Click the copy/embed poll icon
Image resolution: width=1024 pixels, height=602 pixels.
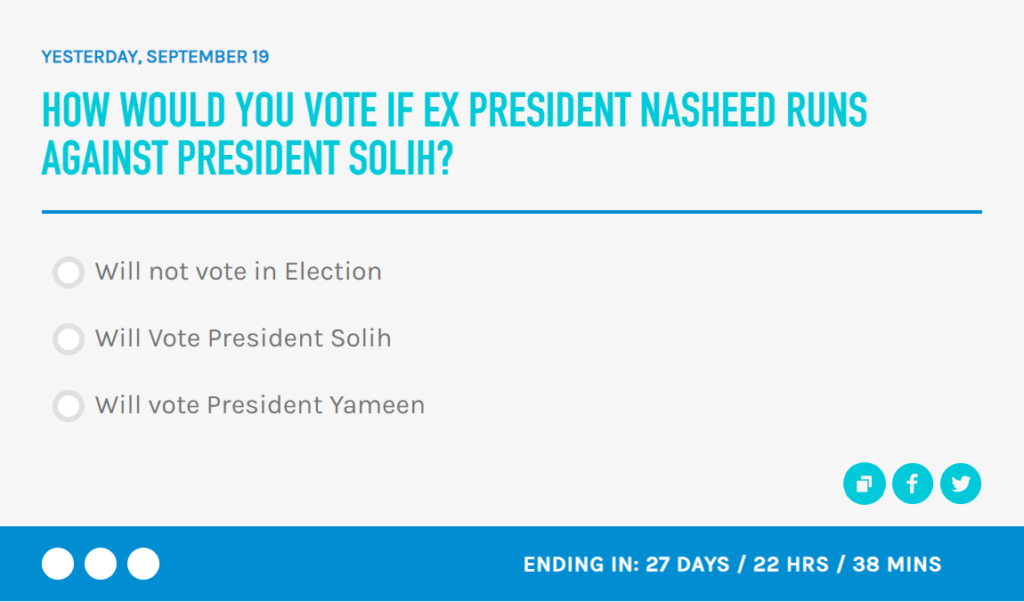pos(864,484)
